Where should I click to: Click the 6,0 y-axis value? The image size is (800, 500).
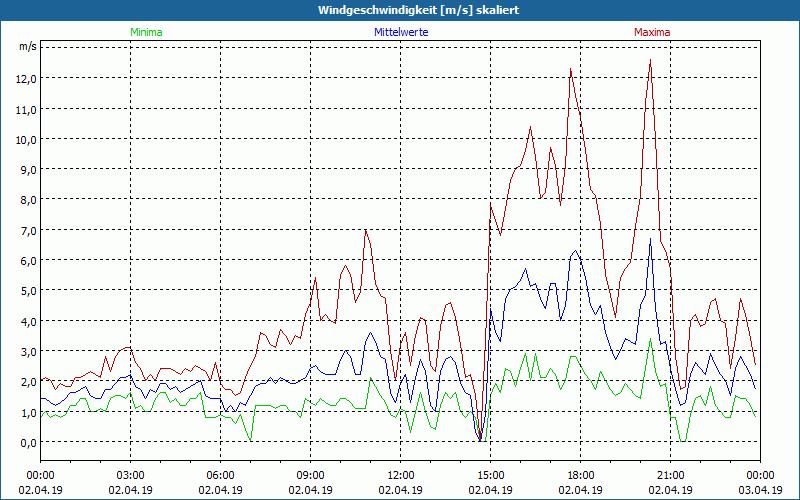[29, 261]
